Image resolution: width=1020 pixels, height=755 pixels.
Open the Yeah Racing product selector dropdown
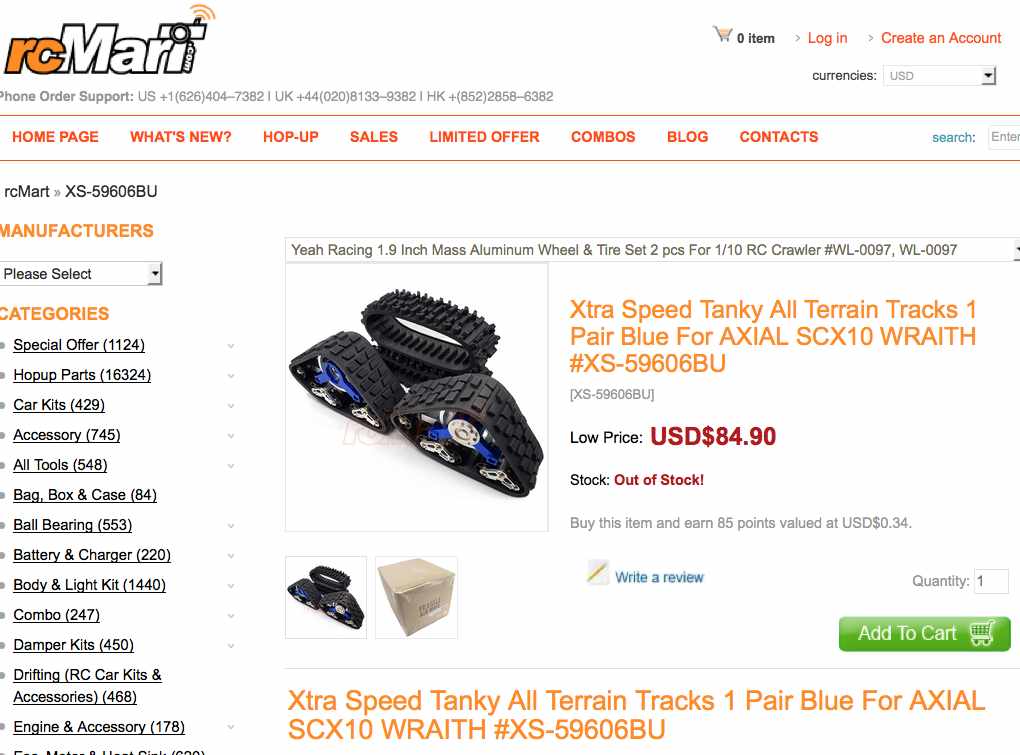[x=652, y=250]
